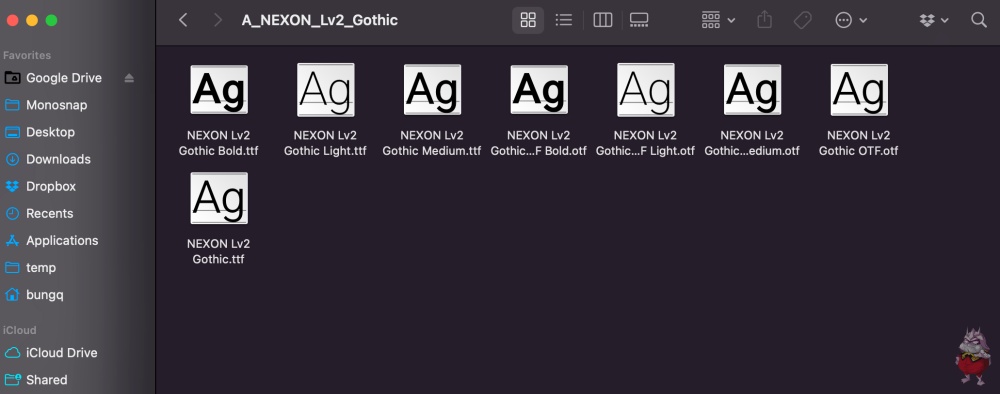Screen dimensions: 1000x394
Task: Open the More actions ellipsis menu
Action: tap(851, 20)
